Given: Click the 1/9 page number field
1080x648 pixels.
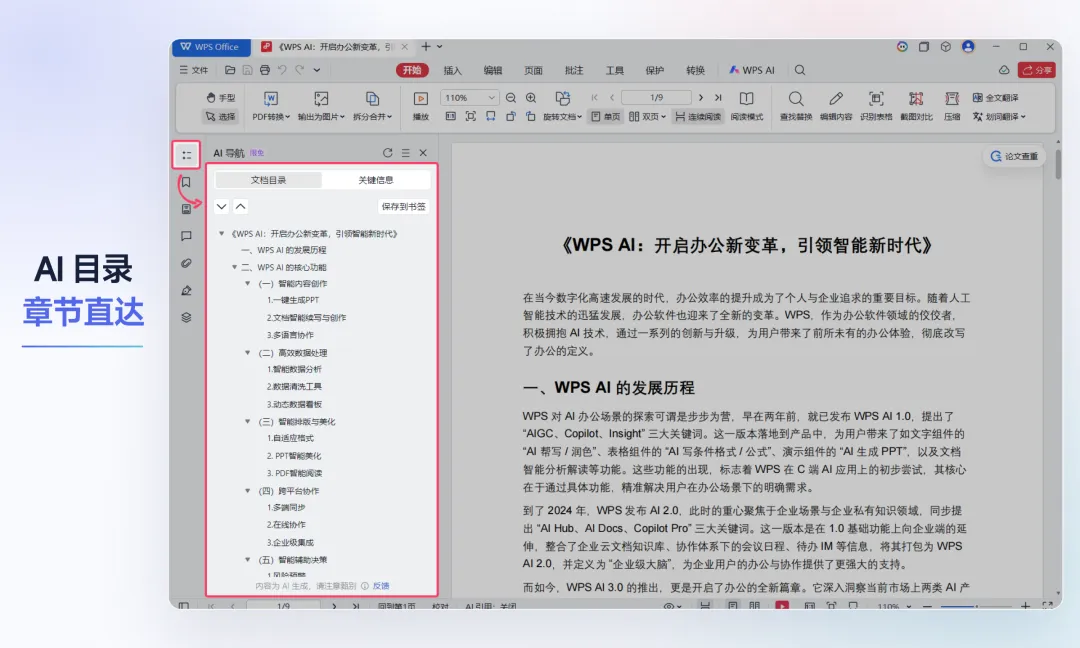Looking at the screenshot, I should 656,98.
